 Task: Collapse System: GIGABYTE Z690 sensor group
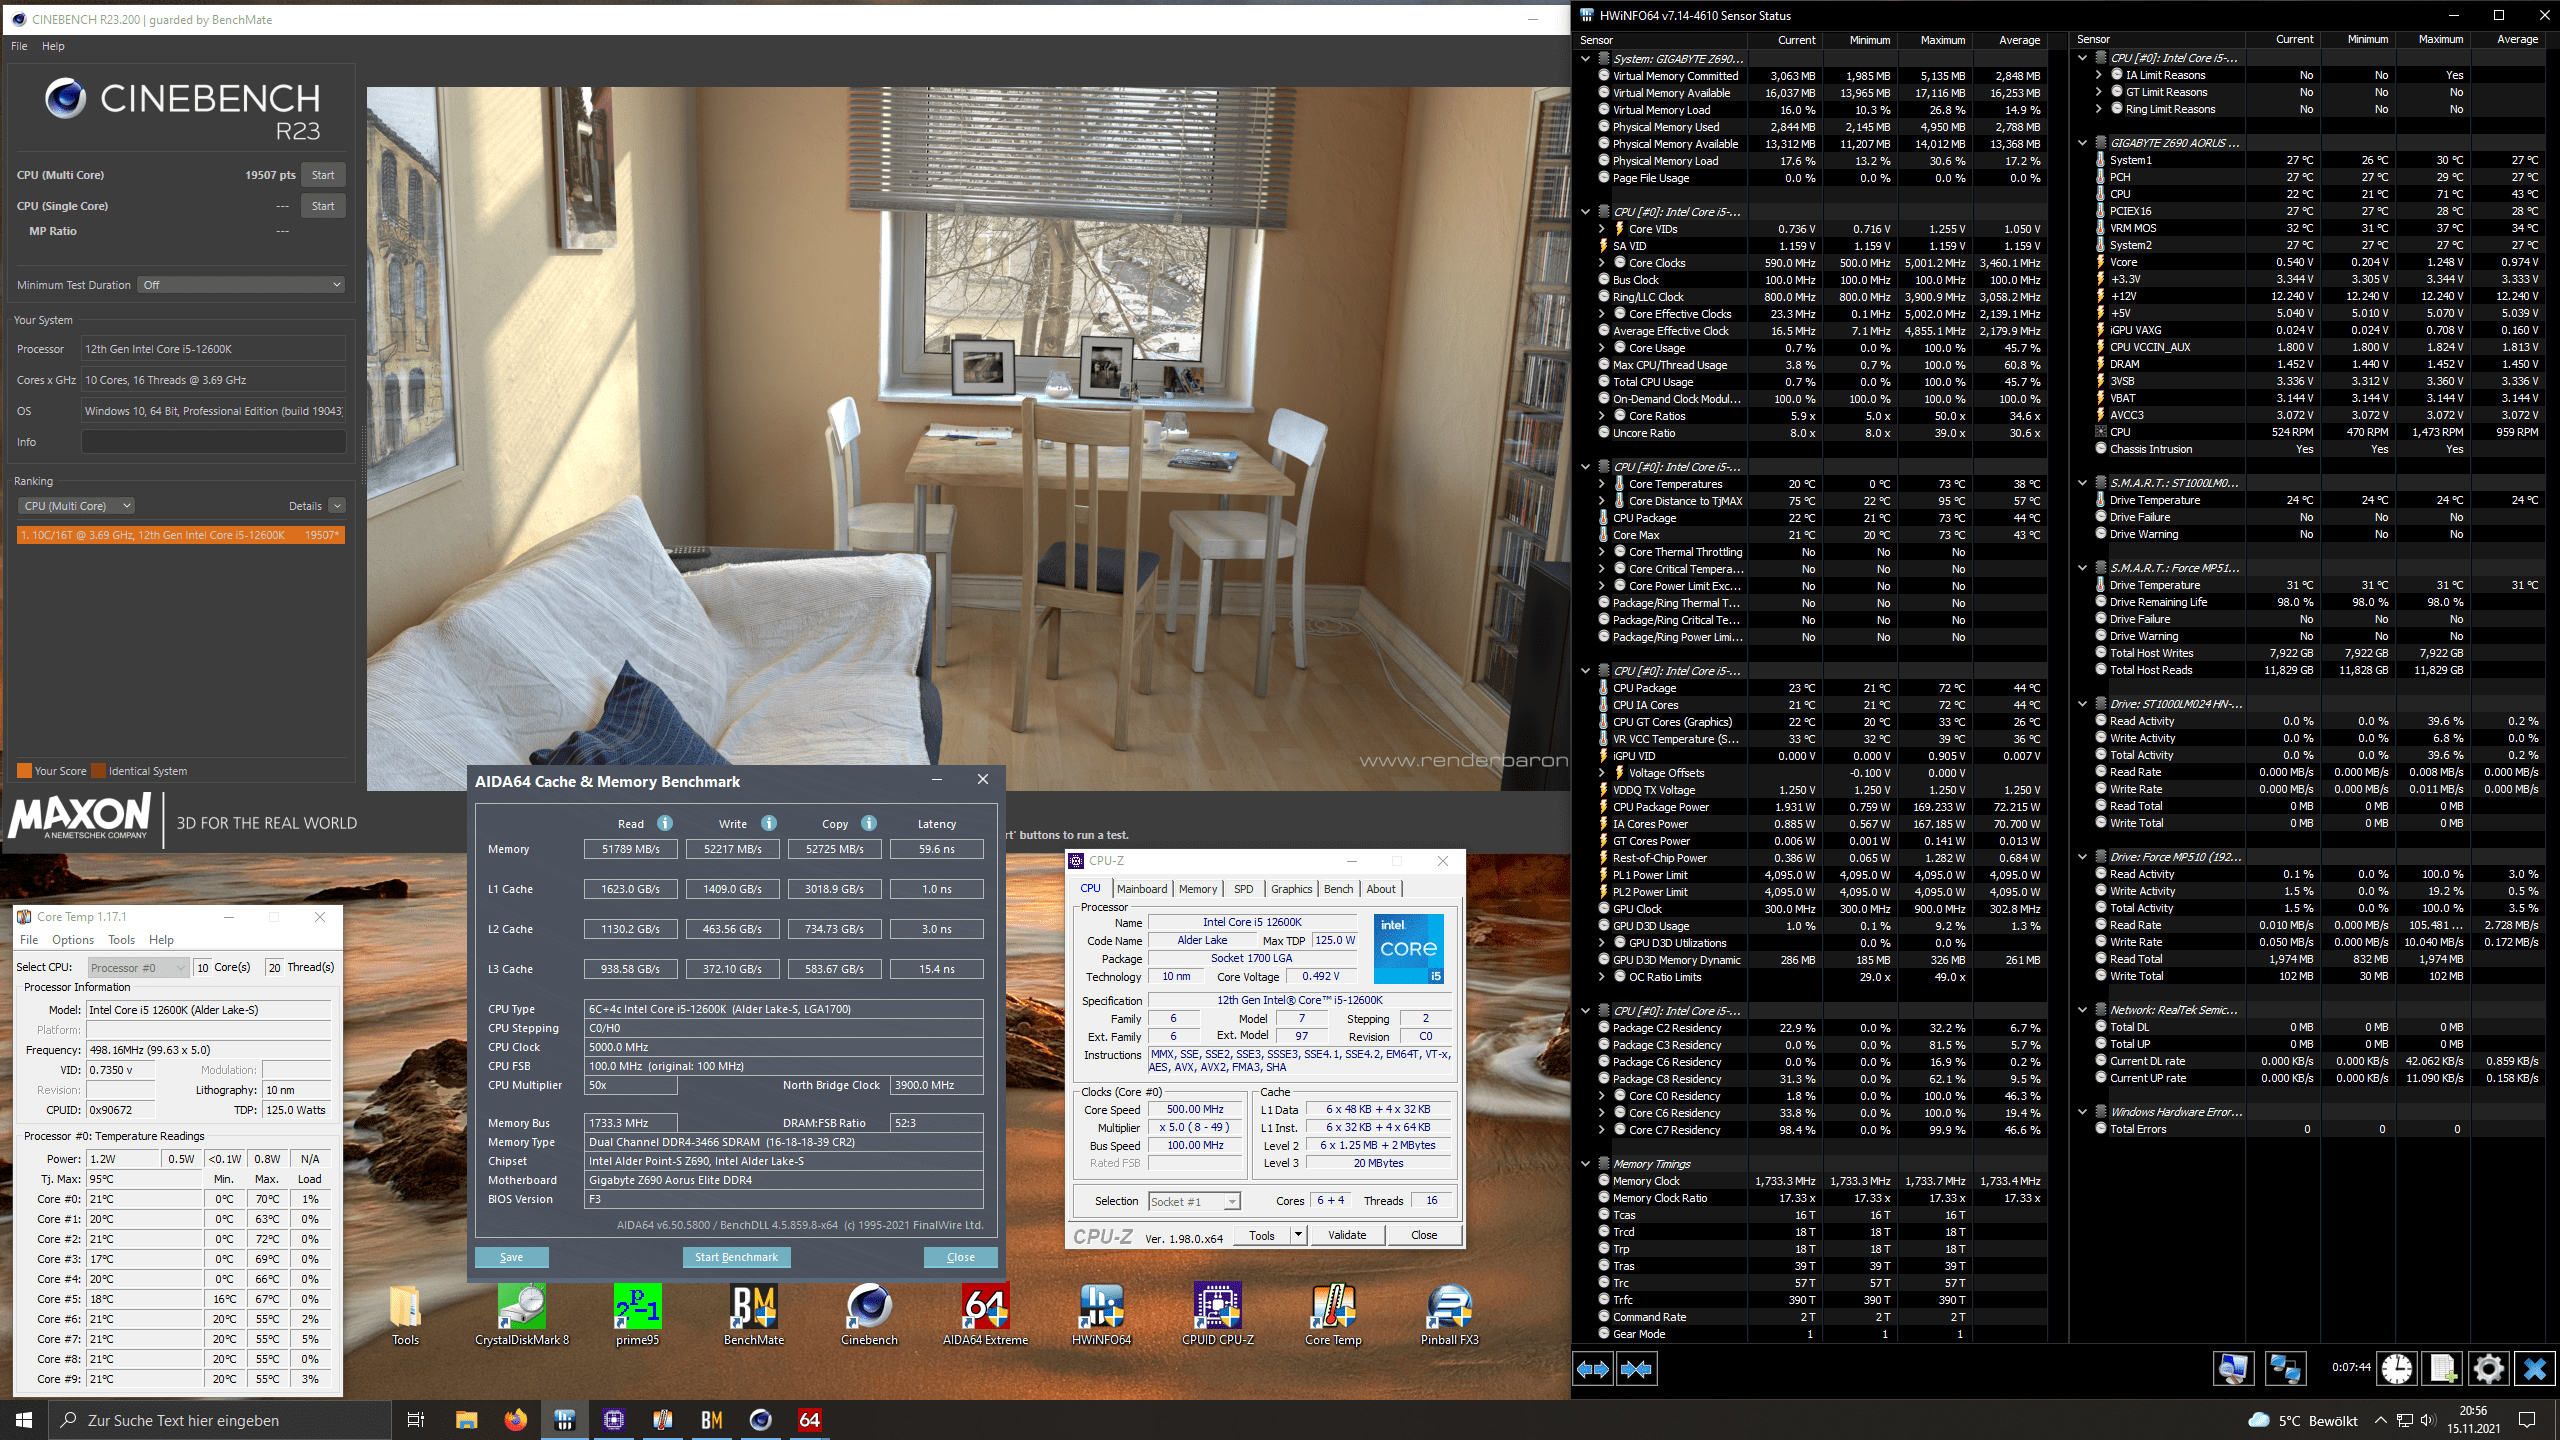[1586, 59]
